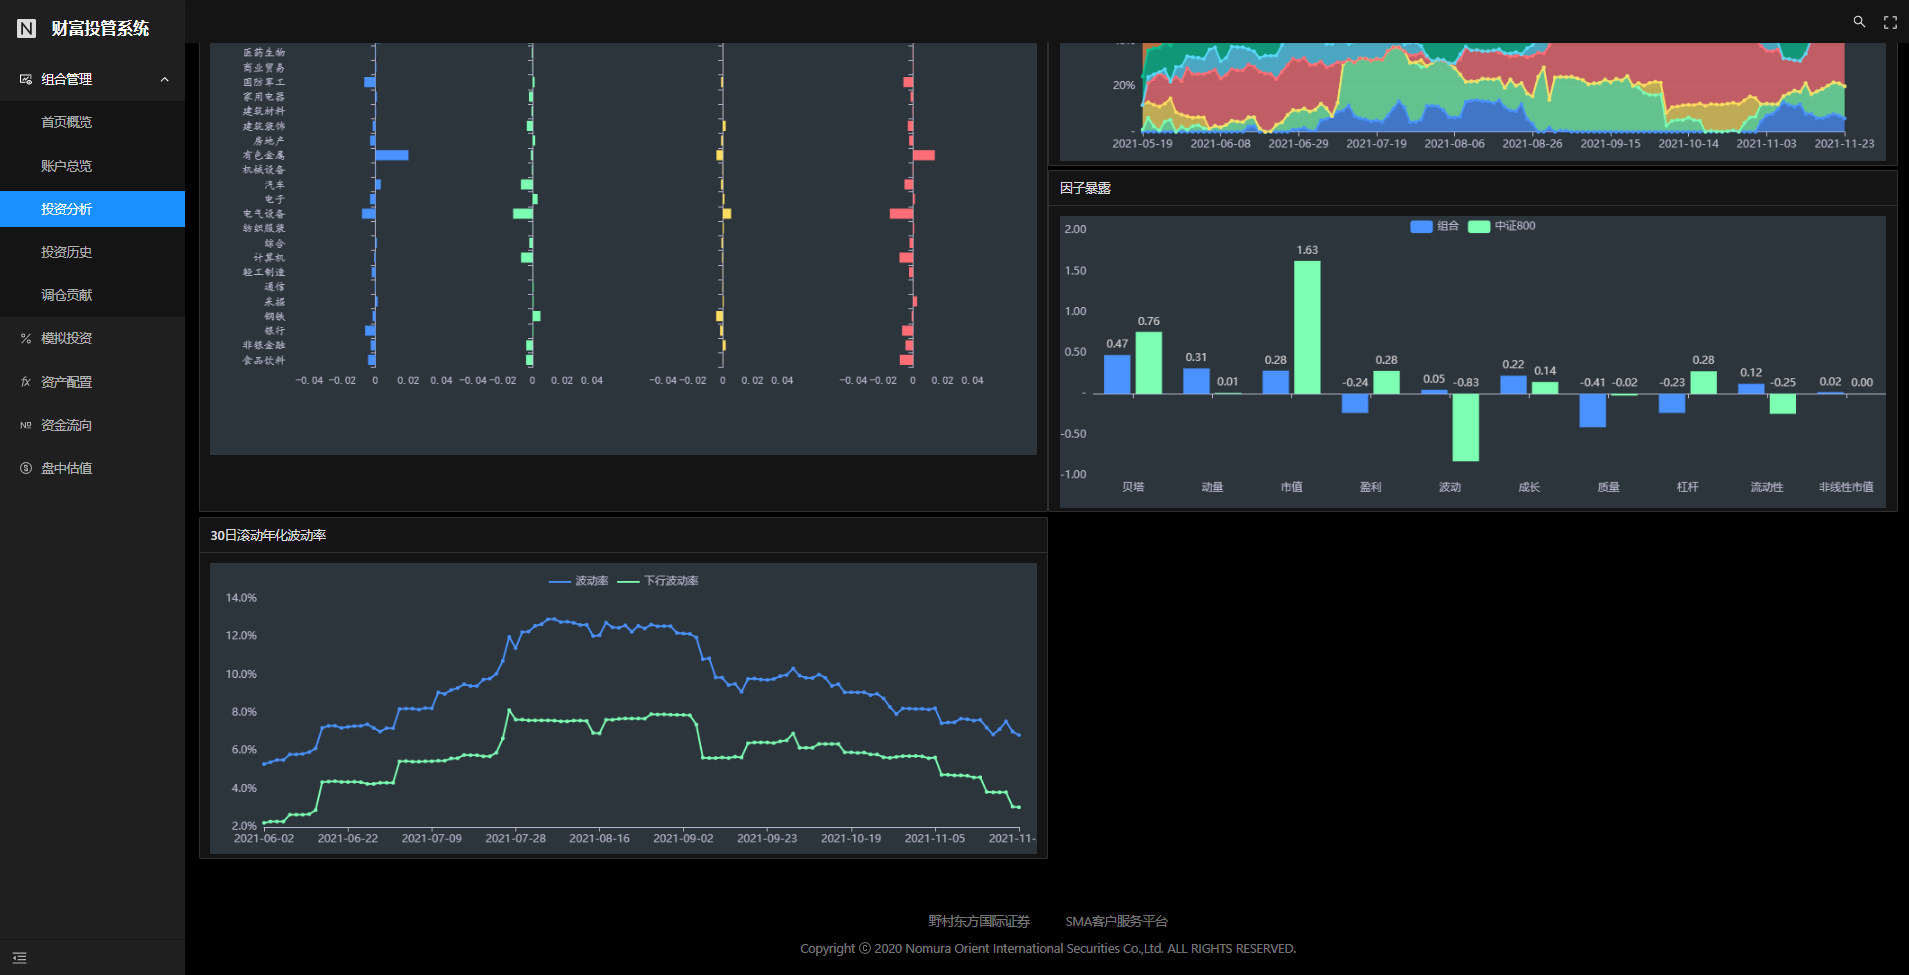Click the 30日滚动年化波动率 panel title
This screenshot has height=975, width=1909.
pos(268,535)
